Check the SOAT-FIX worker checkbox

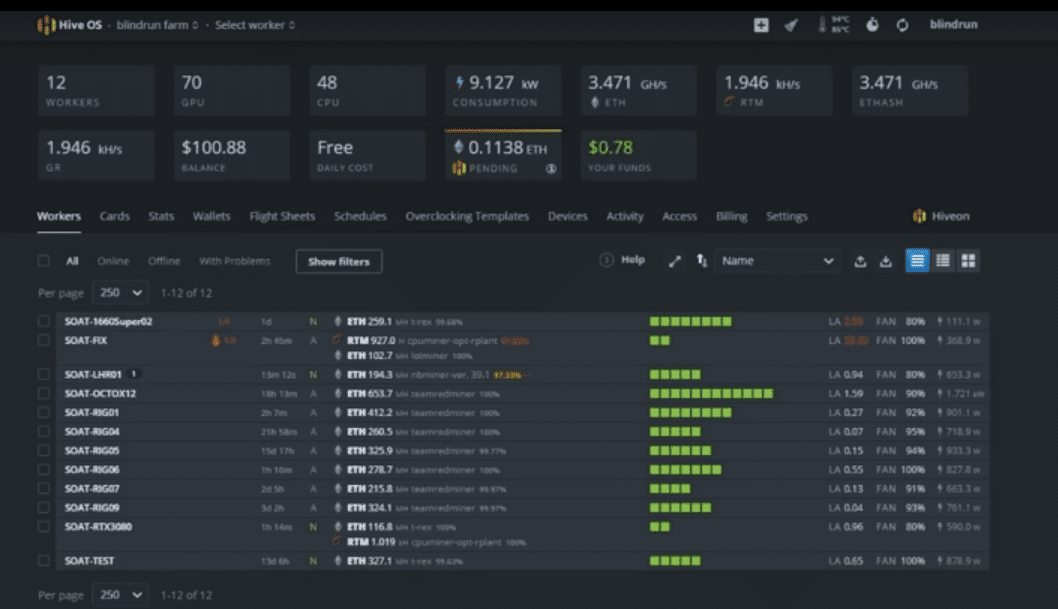pyautogui.click(x=44, y=341)
